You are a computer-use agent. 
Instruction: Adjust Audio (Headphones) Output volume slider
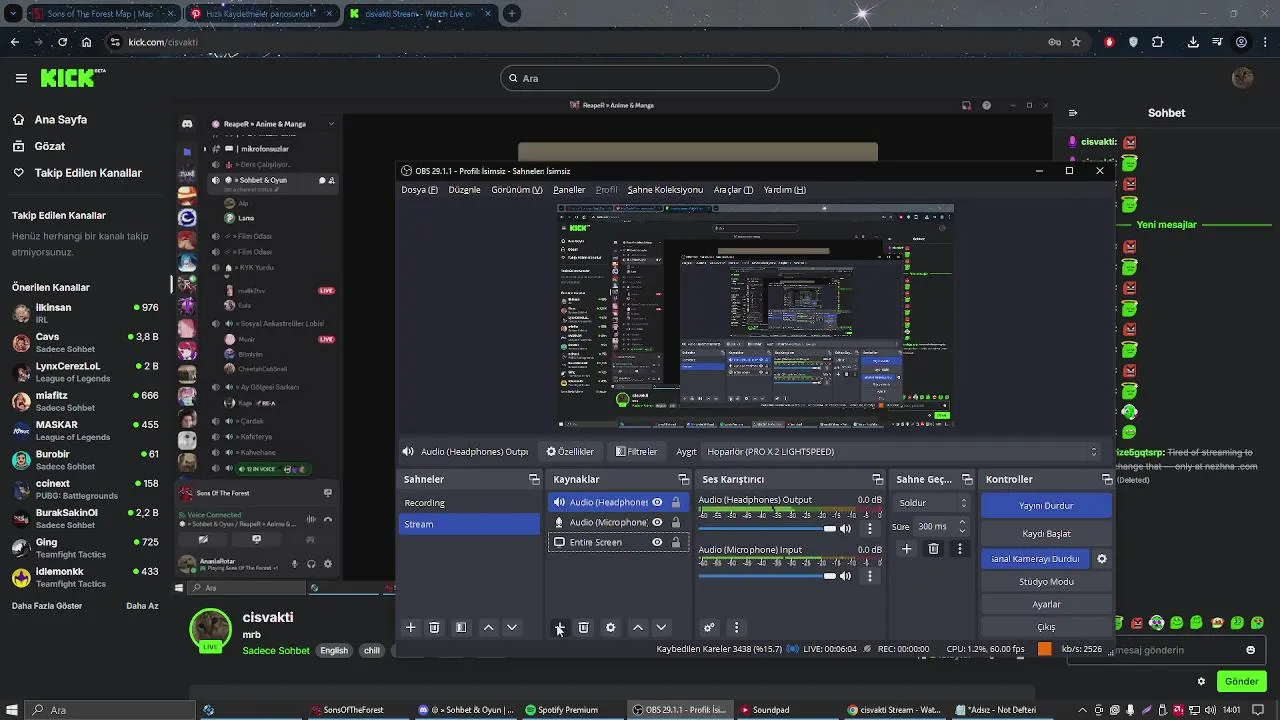(x=768, y=528)
